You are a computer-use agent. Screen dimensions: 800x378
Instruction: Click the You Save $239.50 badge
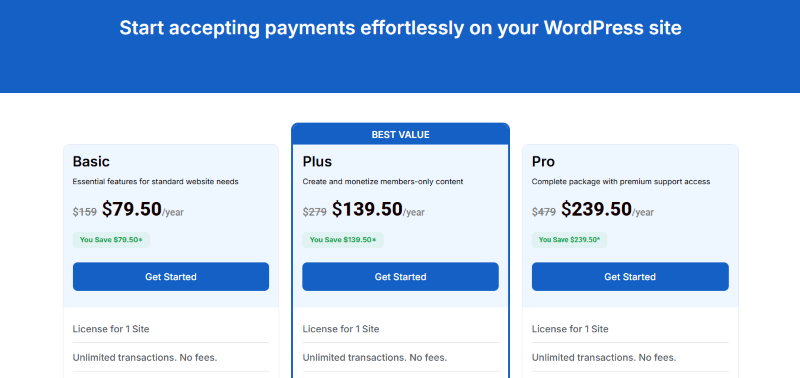tap(569, 240)
